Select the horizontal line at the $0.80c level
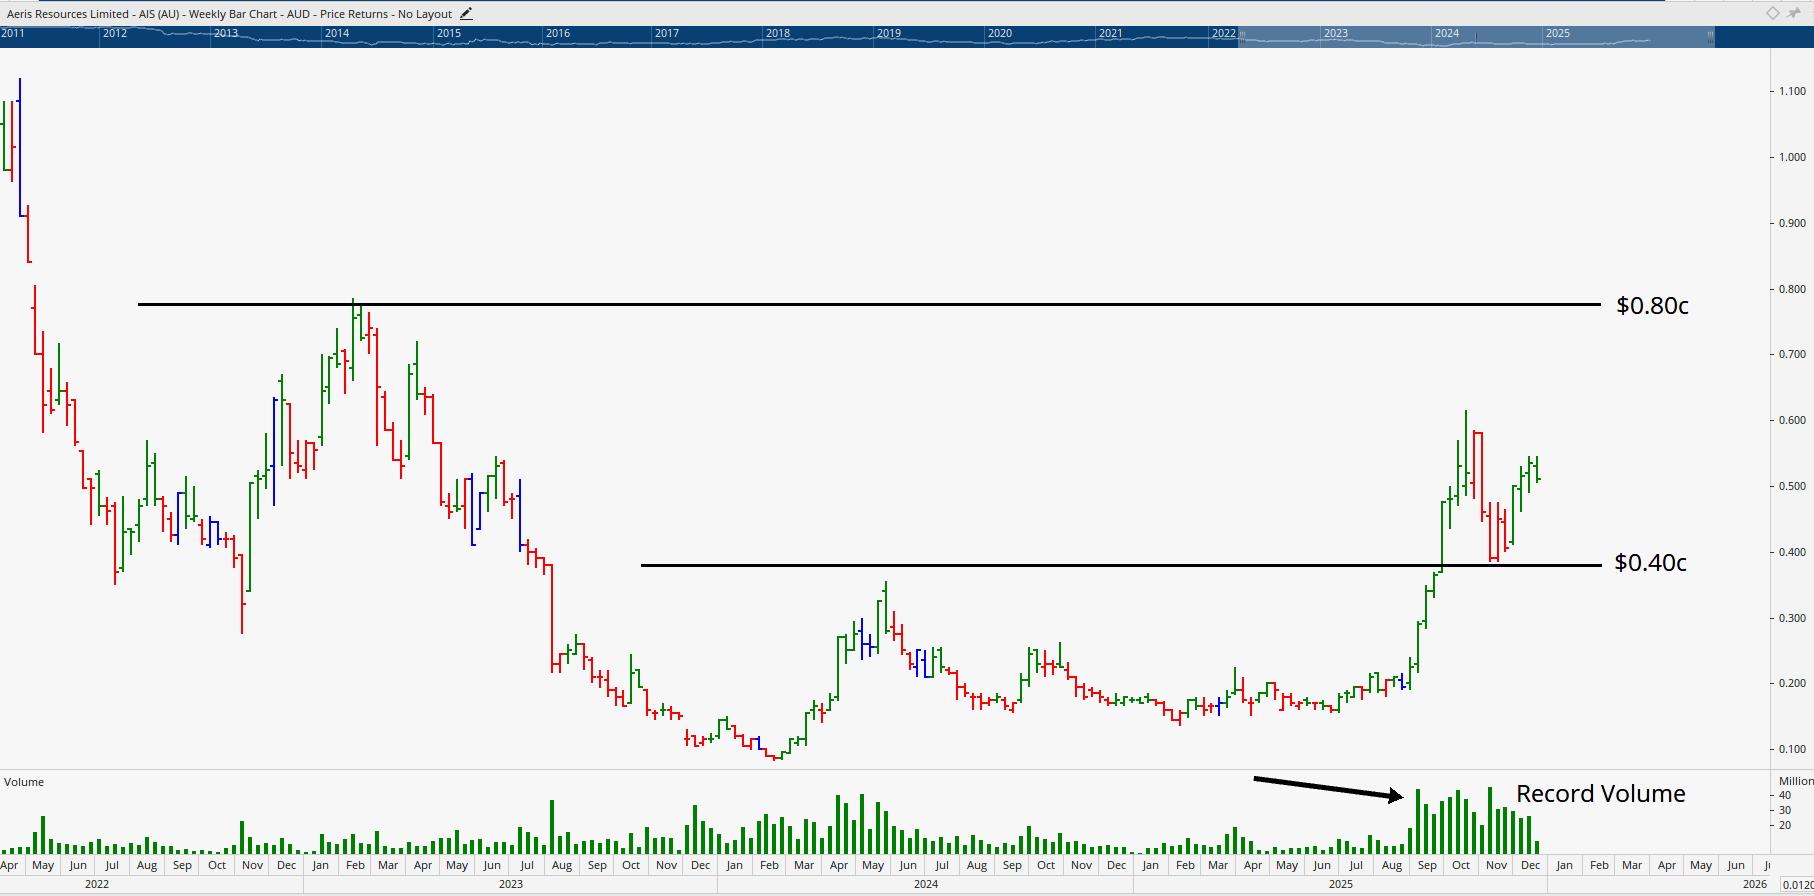The image size is (1814, 896). (x=869, y=304)
